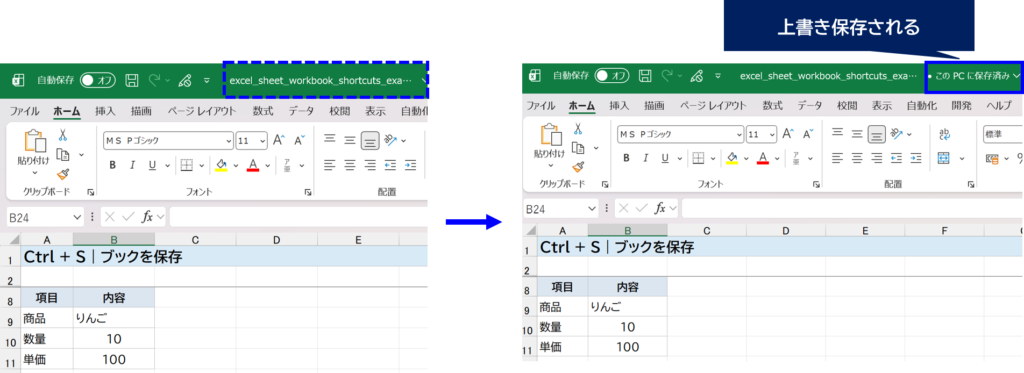The width and height of the screenshot is (1024, 373).
Task: Click the text Orientation icon in the left Excel window
Action: pos(391,140)
